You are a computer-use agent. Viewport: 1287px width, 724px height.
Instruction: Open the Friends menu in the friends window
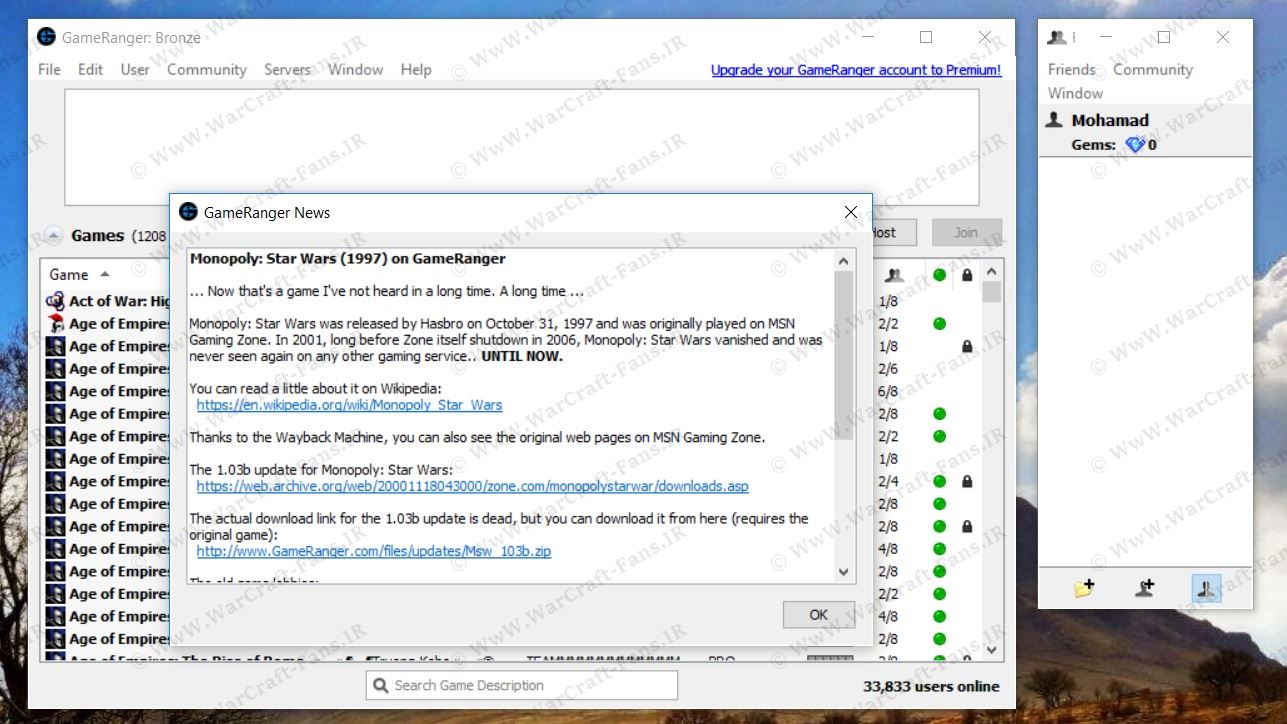[1072, 69]
